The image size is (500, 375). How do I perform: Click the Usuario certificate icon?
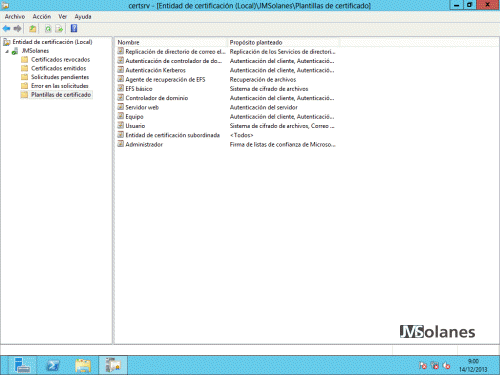point(120,125)
